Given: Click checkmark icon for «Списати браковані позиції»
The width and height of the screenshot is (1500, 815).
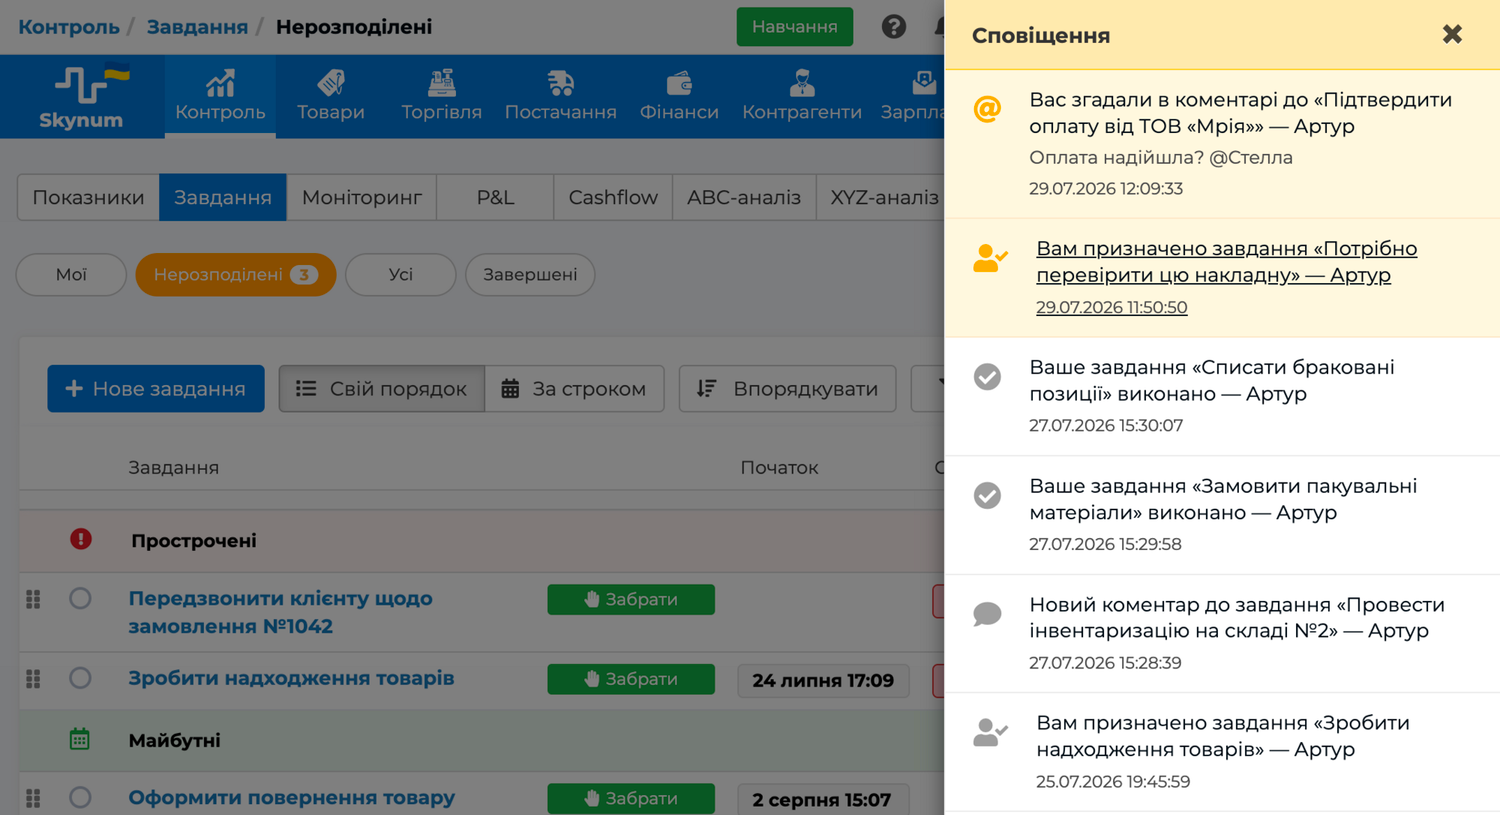Looking at the screenshot, I should 987,376.
